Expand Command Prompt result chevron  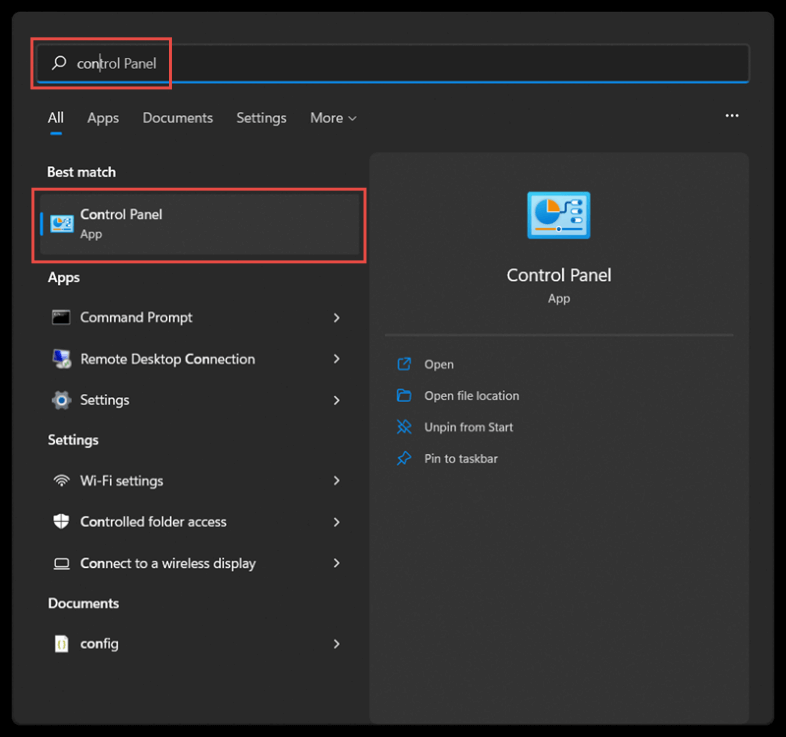coord(337,318)
